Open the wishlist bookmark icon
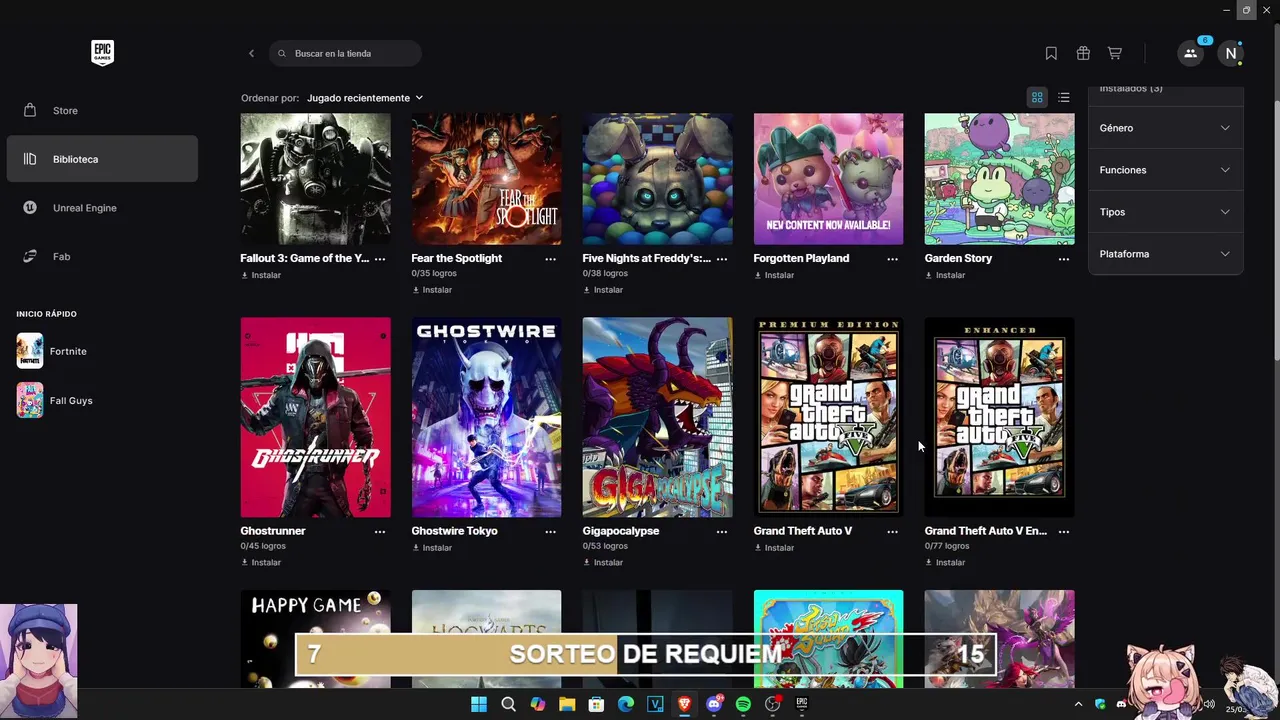 click(x=1051, y=53)
